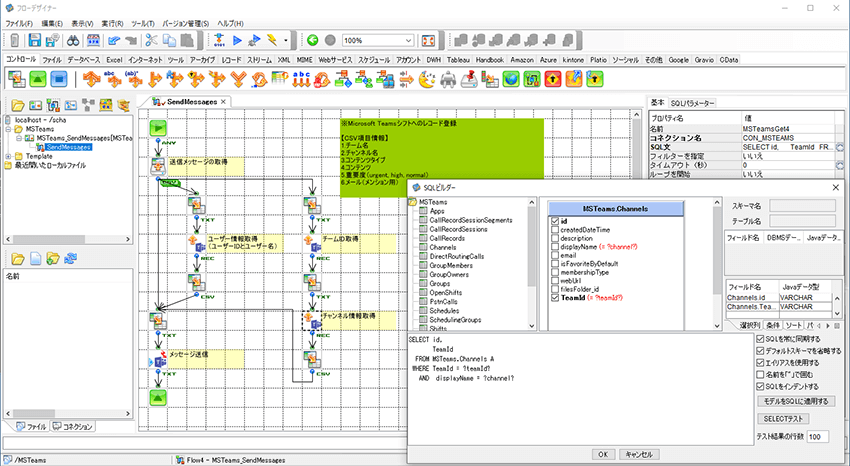Click the モデルをSQLに適用する button
Image resolution: width=850 pixels, height=466 pixels.
pyautogui.click(x=796, y=402)
